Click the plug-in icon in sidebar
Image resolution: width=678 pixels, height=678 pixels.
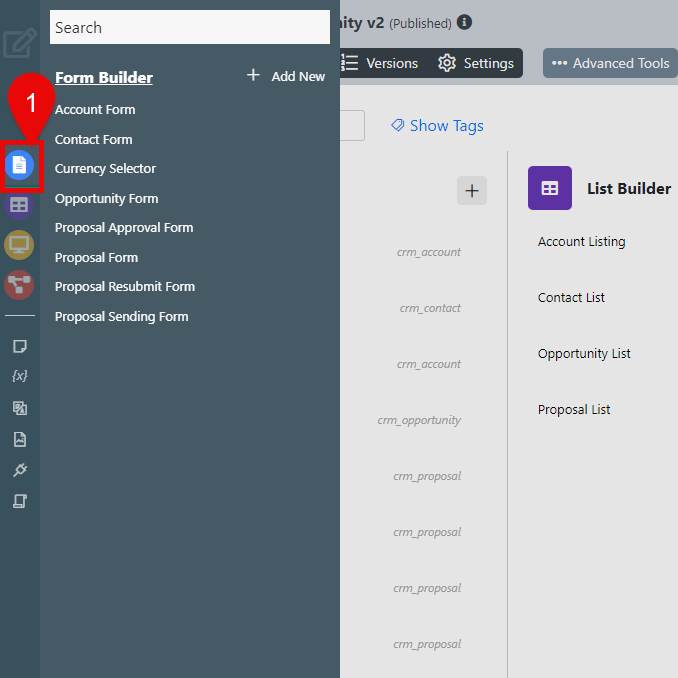[19, 470]
